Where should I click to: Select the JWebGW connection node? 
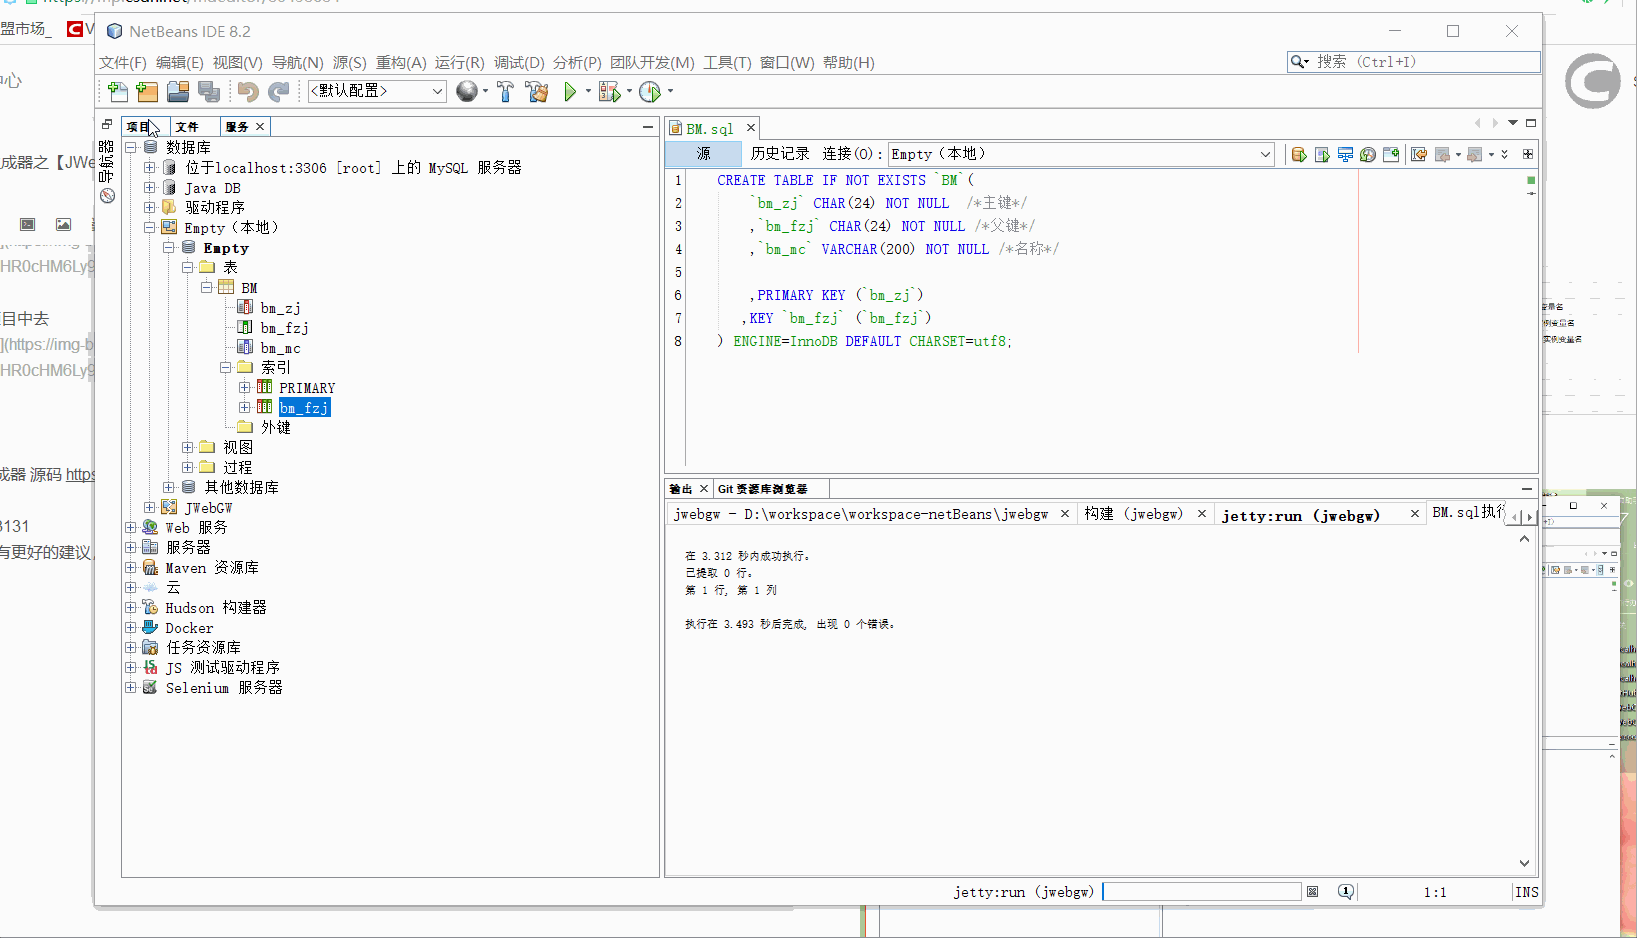(x=208, y=507)
